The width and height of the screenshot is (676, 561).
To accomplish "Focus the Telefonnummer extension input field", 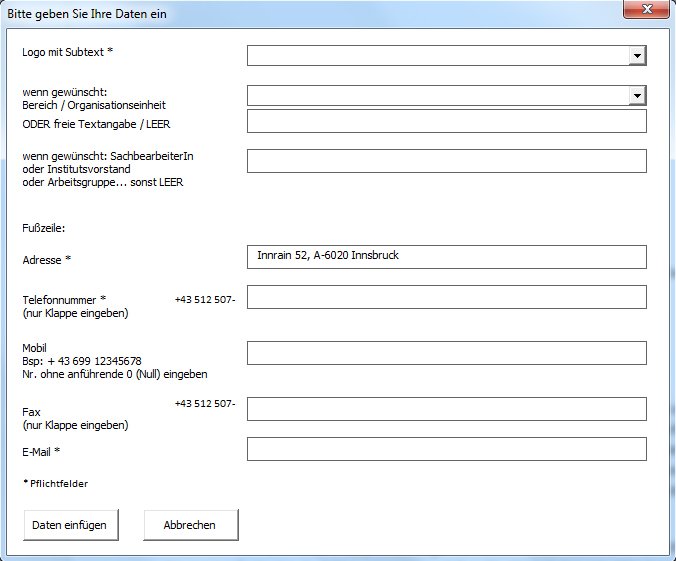I will point(446,297).
